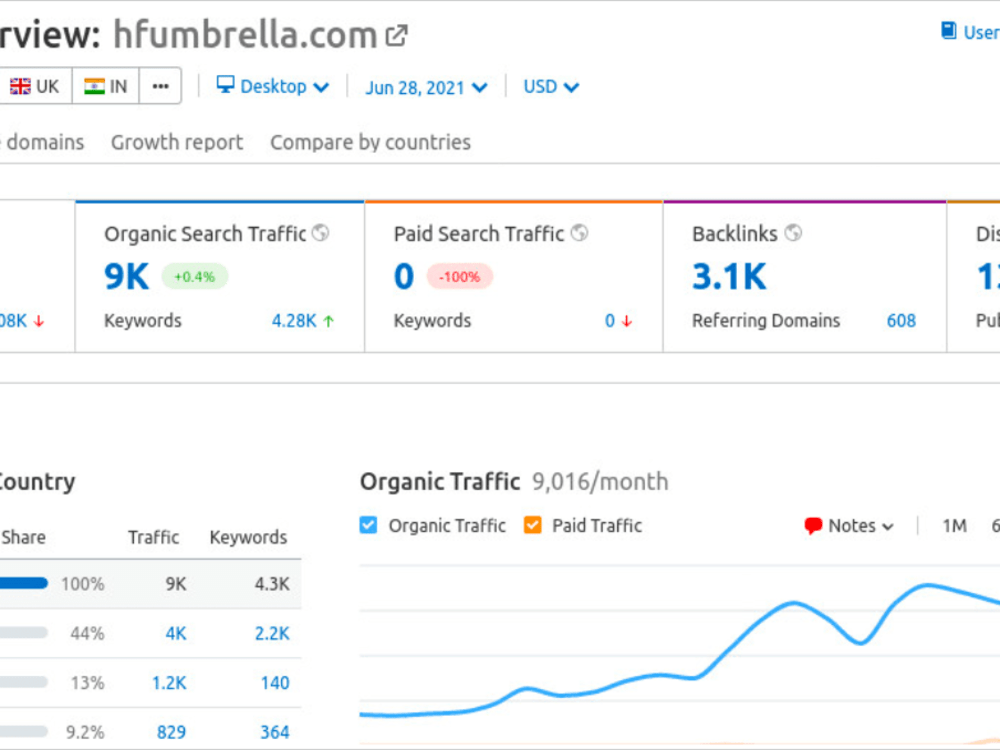Click the 2.2K keywords link in 44% row

point(272,633)
